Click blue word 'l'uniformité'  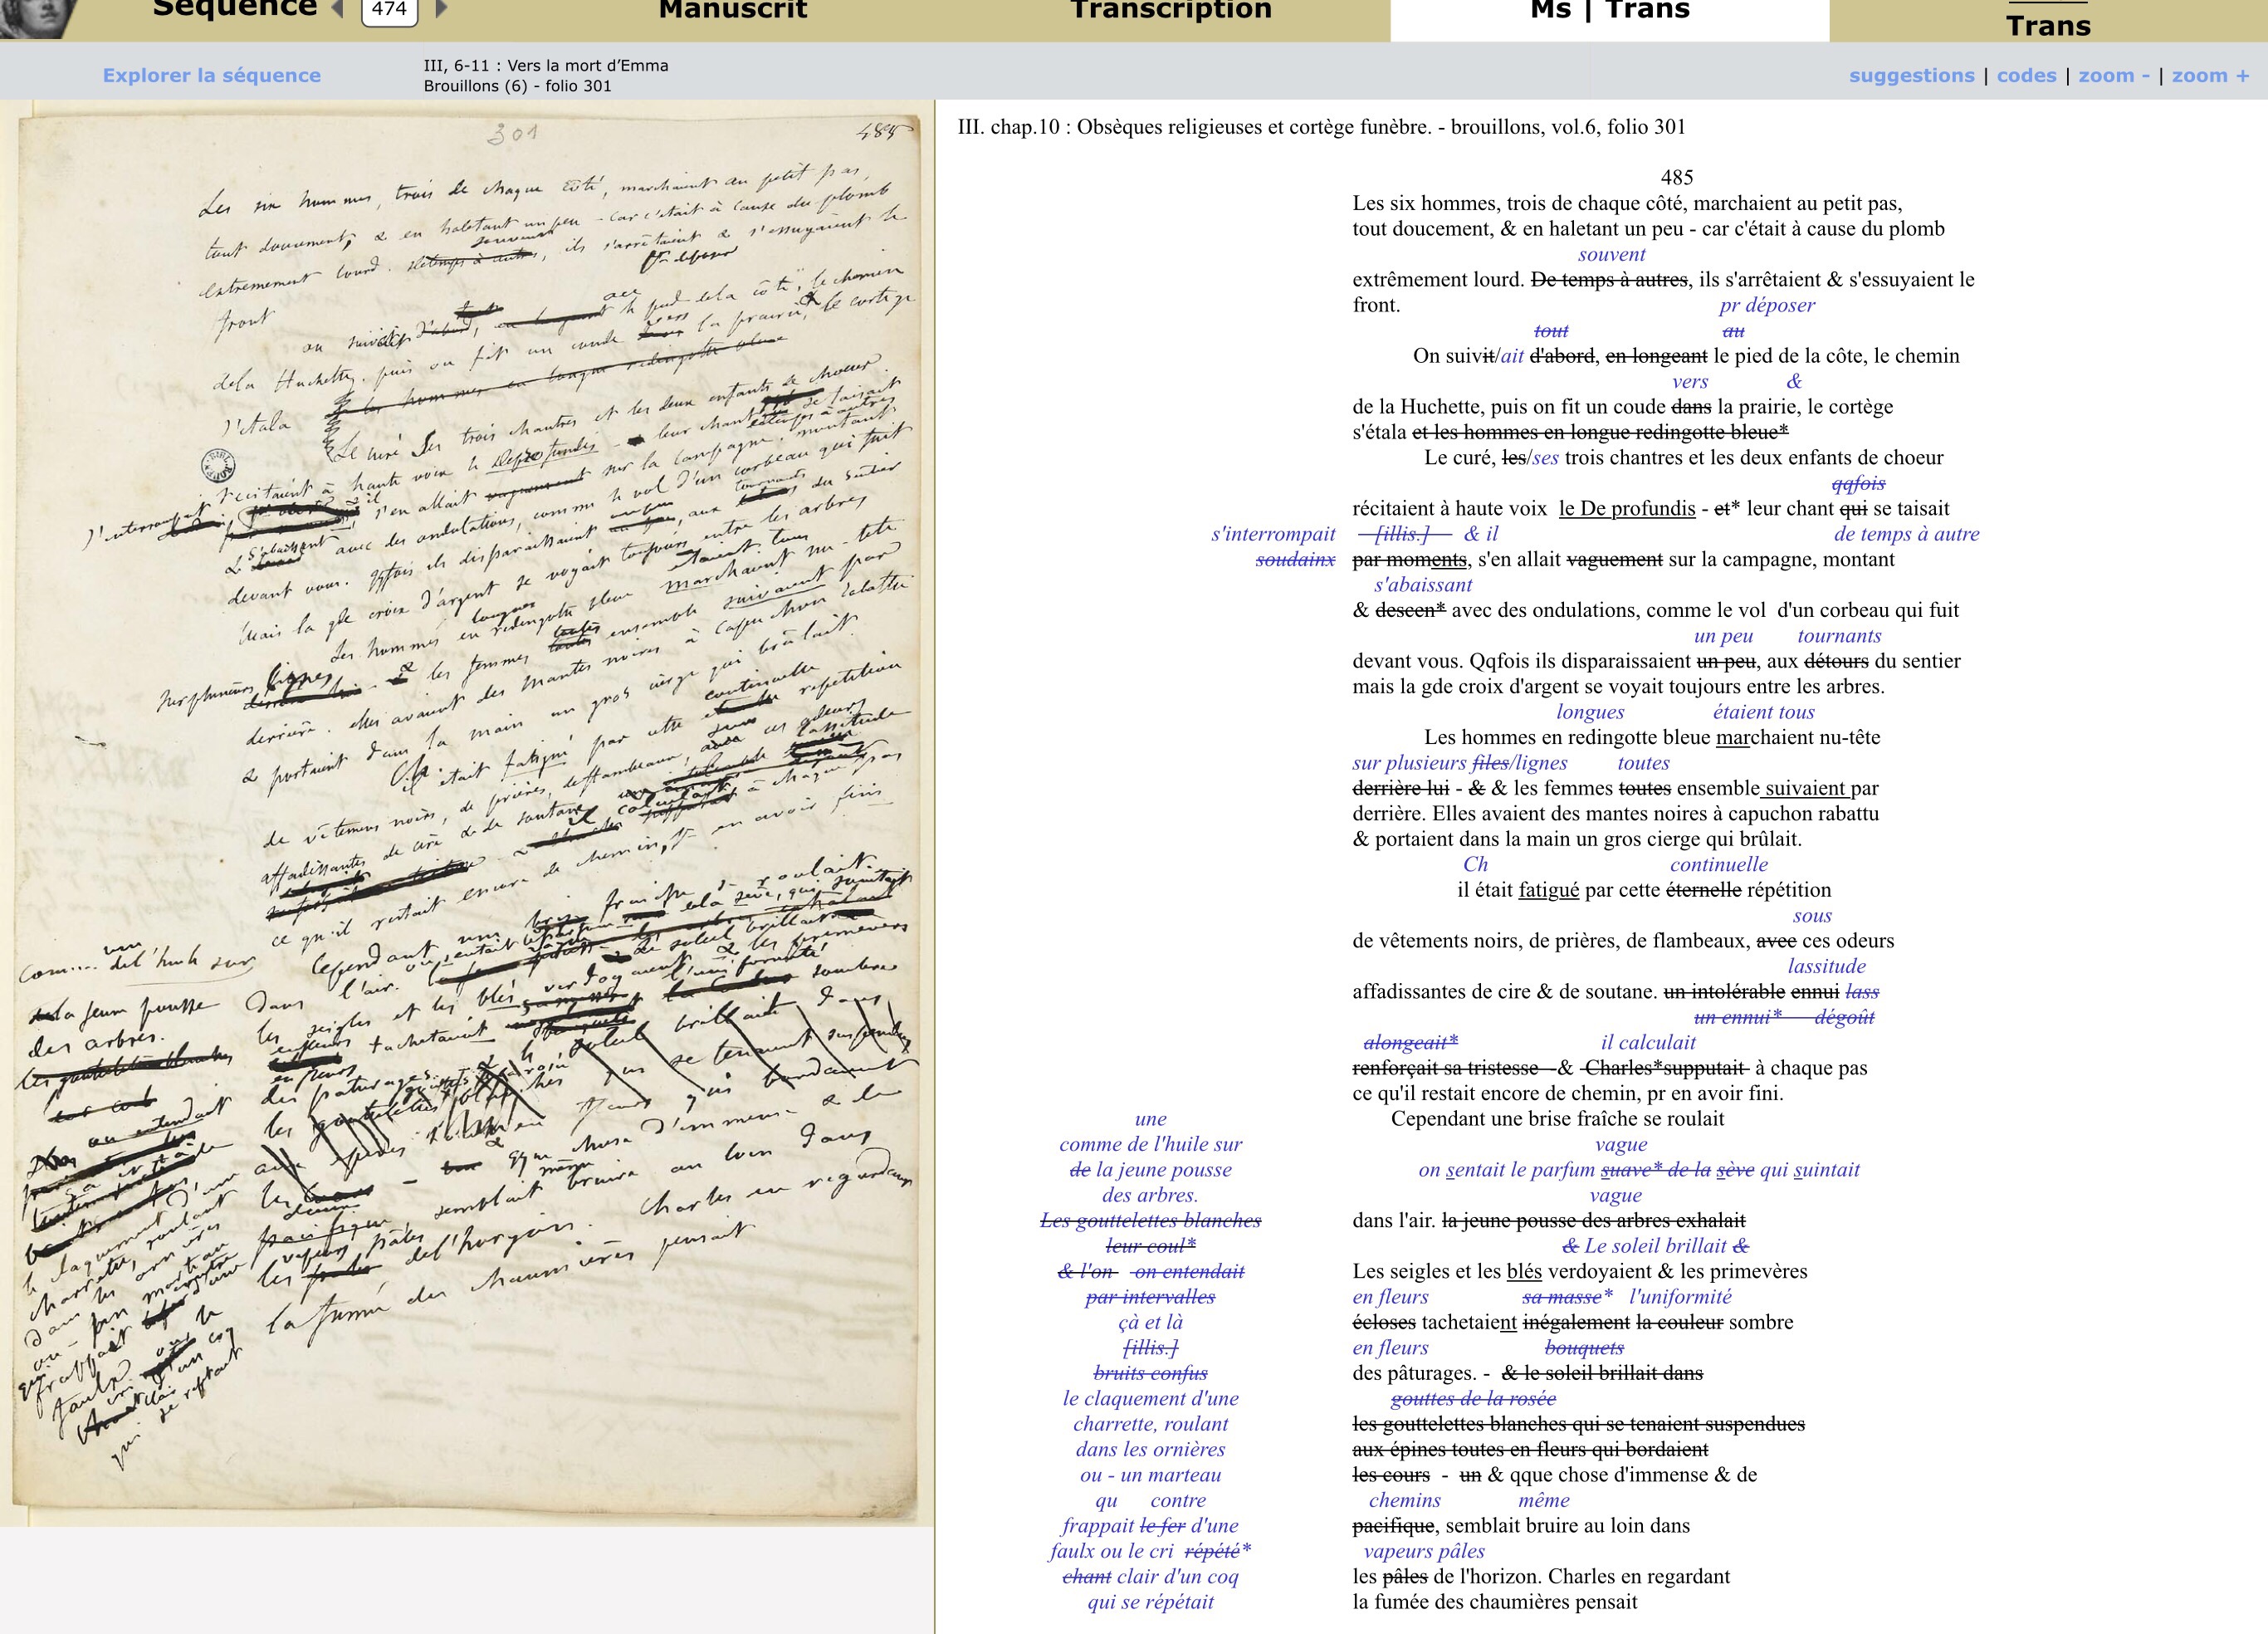click(1680, 1296)
